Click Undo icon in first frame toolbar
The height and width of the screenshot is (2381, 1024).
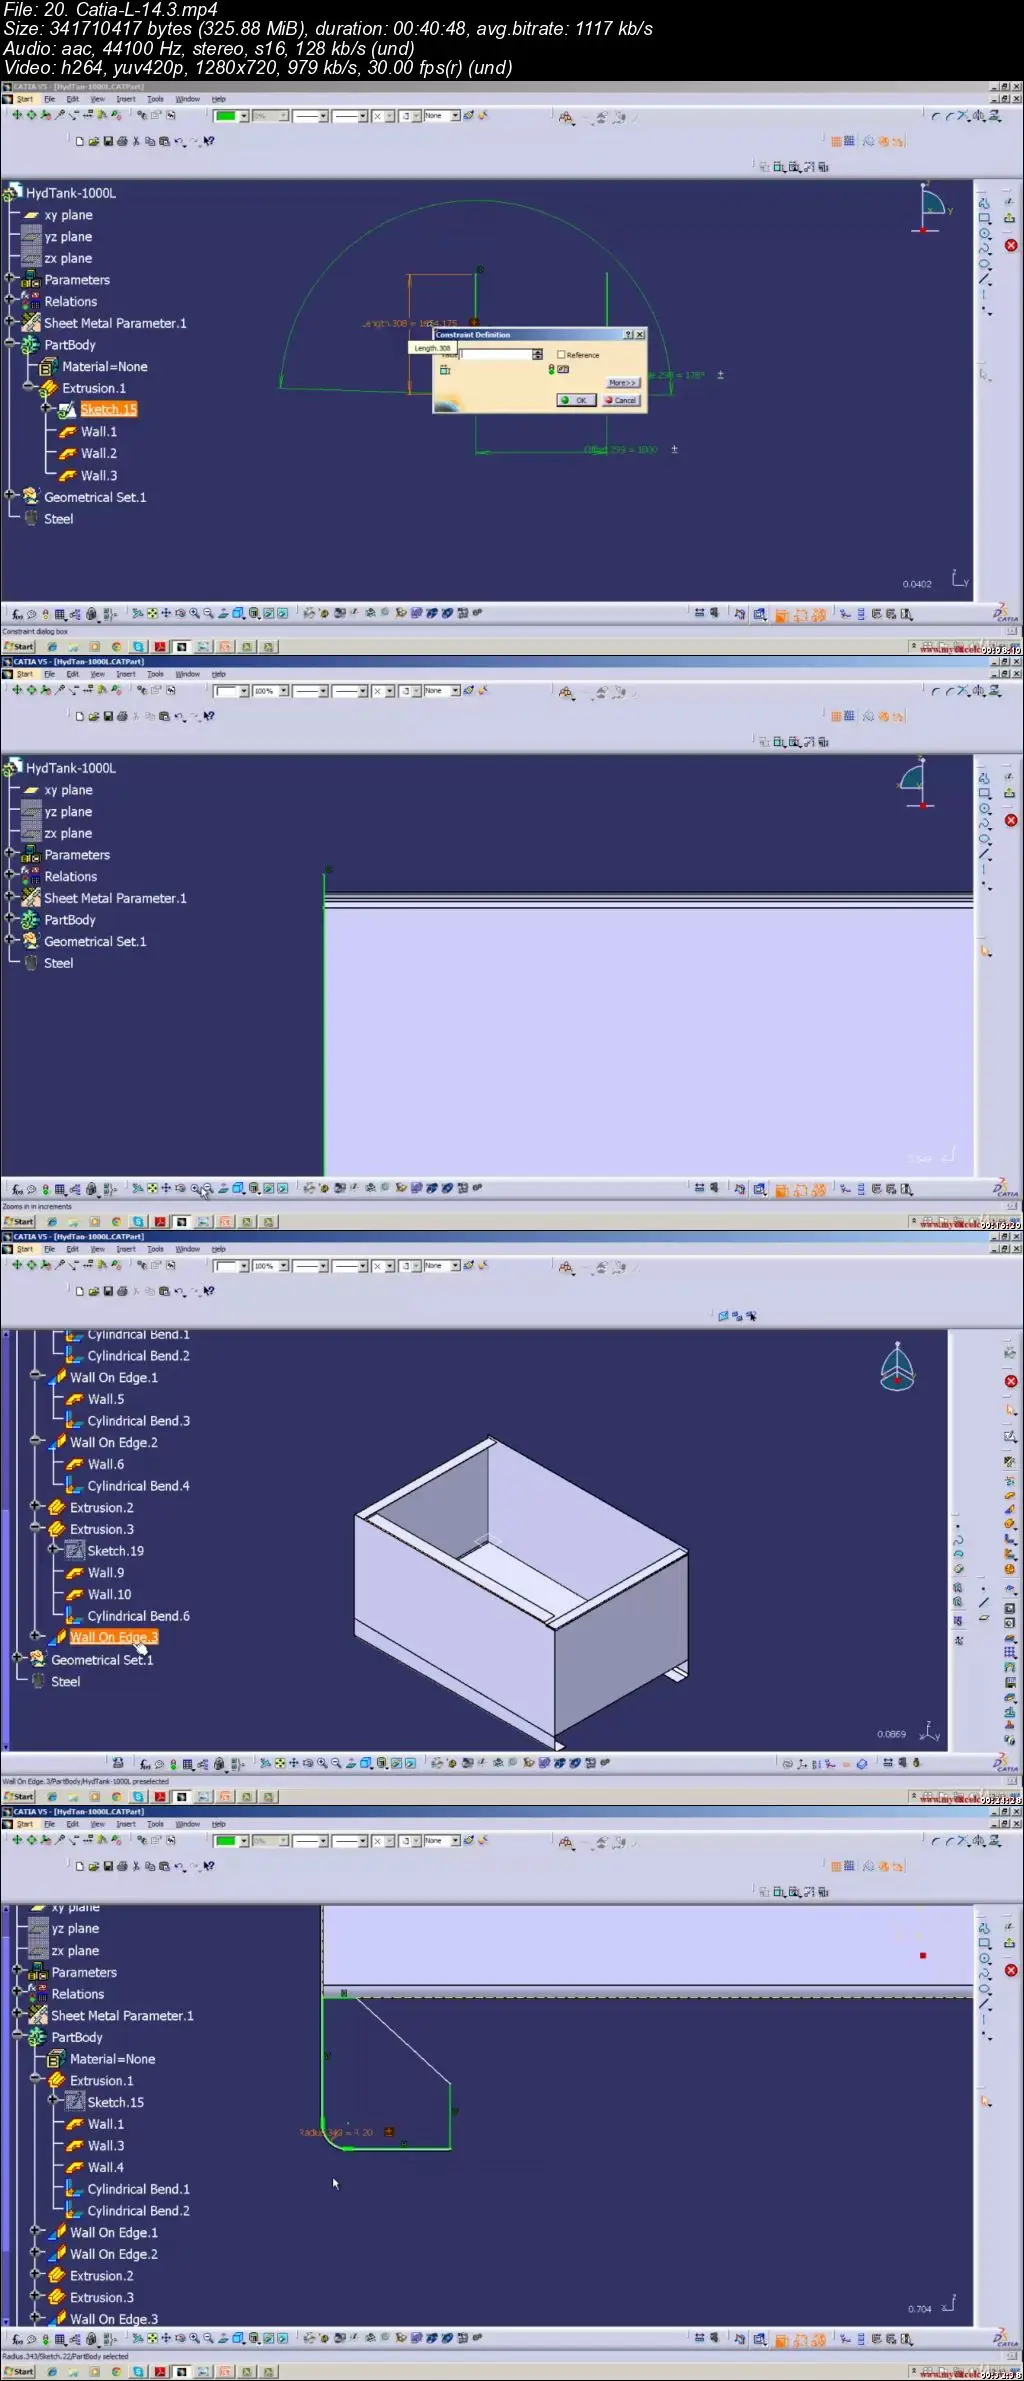click(x=179, y=142)
